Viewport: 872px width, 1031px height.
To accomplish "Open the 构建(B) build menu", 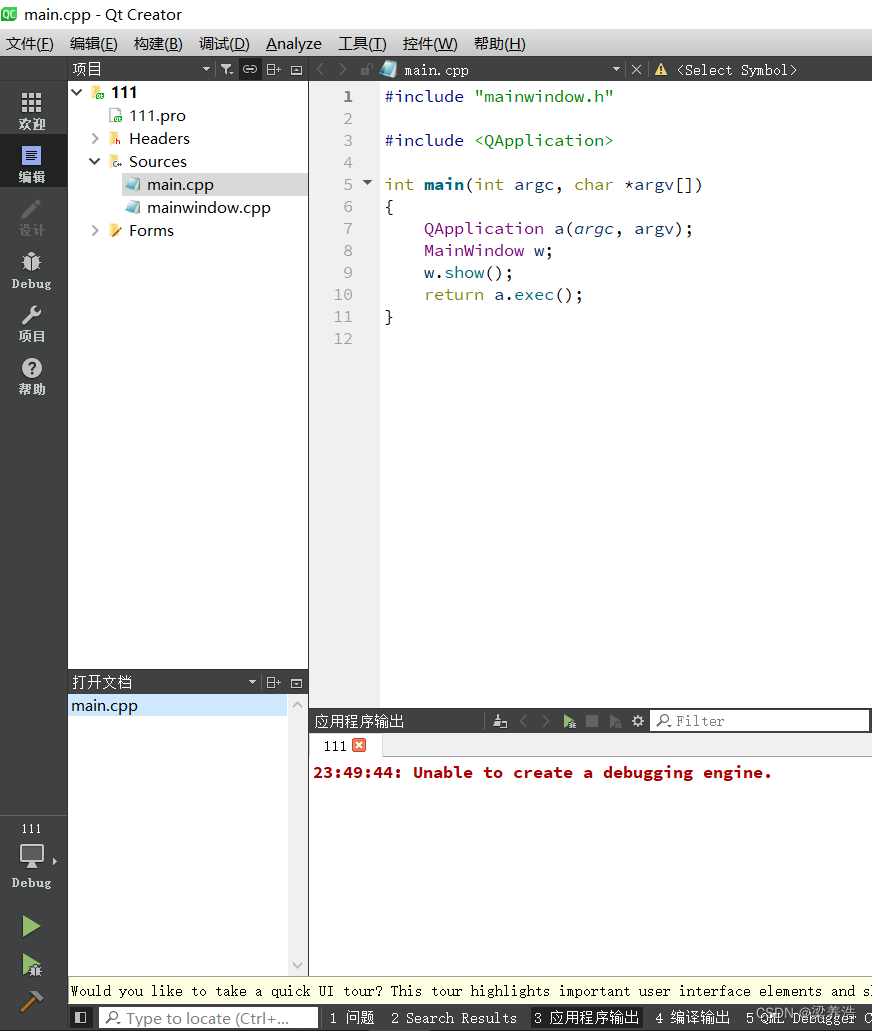I will point(158,44).
